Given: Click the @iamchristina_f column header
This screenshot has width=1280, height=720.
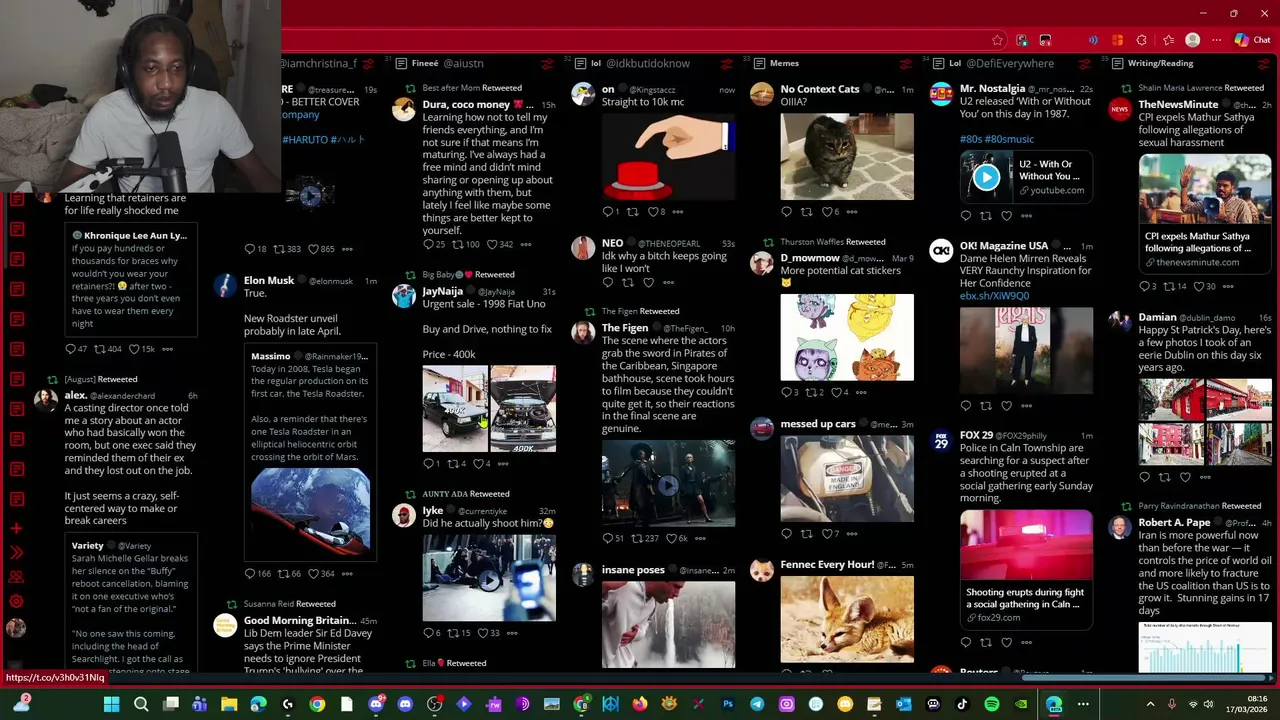Looking at the screenshot, I should (x=319, y=63).
